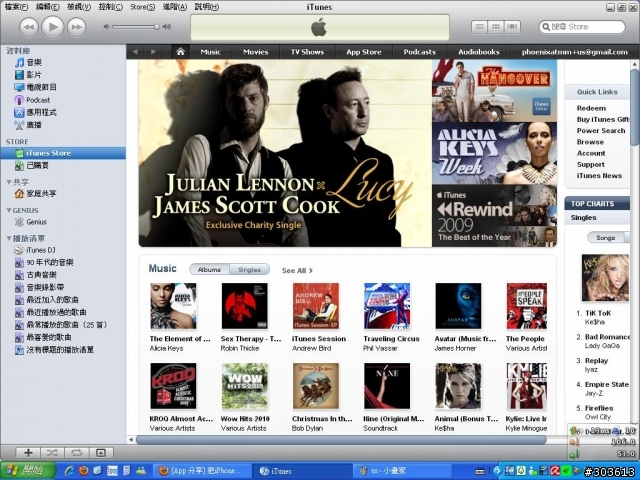Click the store forward arrow
640x480 pixels.
click(153, 52)
